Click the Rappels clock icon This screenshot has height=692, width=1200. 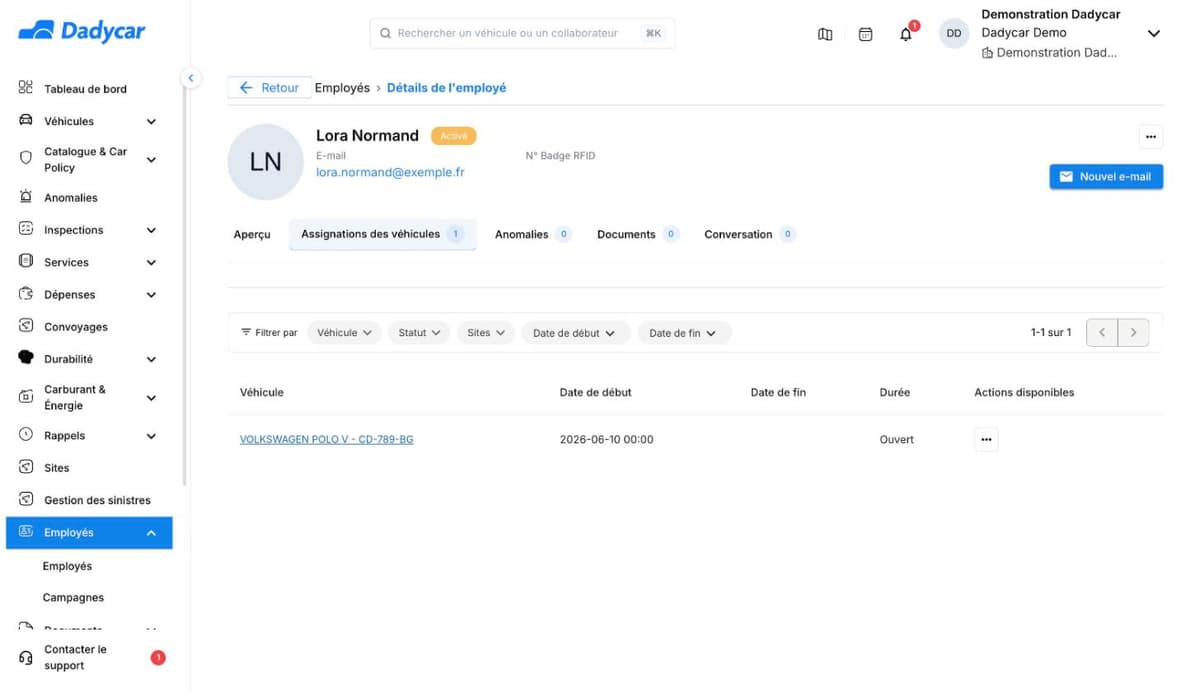[26, 435]
